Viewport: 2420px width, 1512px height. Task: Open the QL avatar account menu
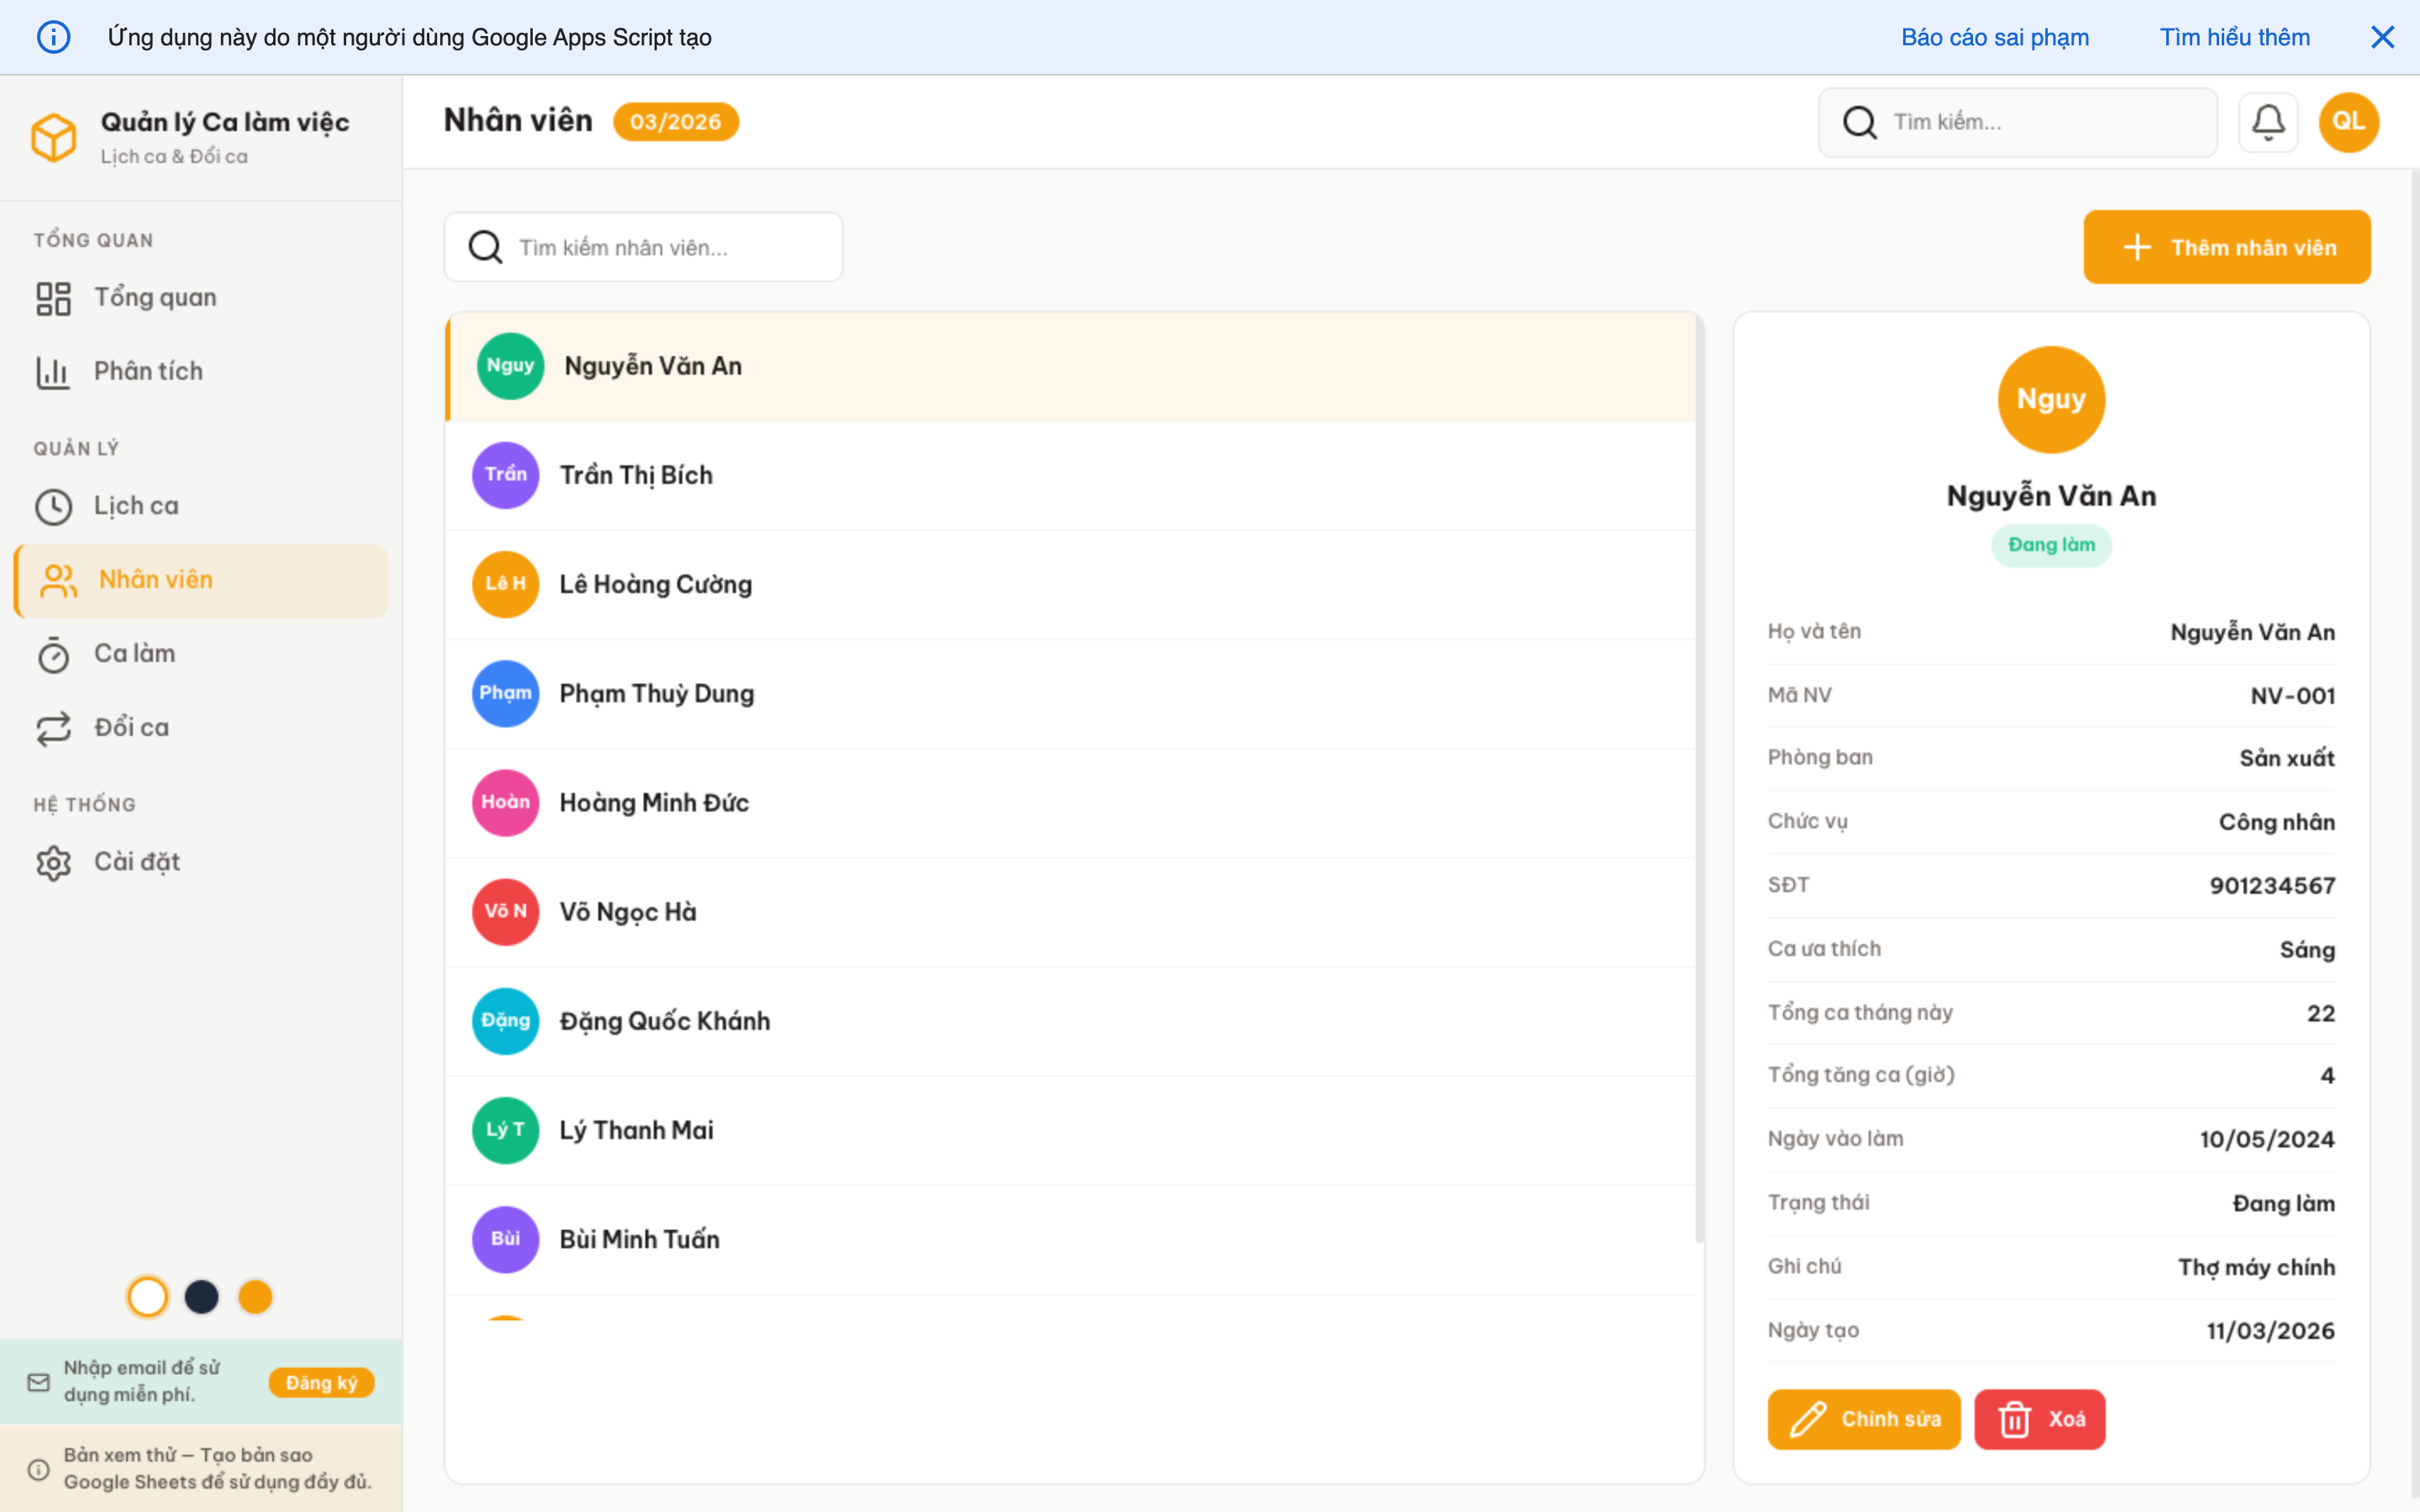[2349, 121]
